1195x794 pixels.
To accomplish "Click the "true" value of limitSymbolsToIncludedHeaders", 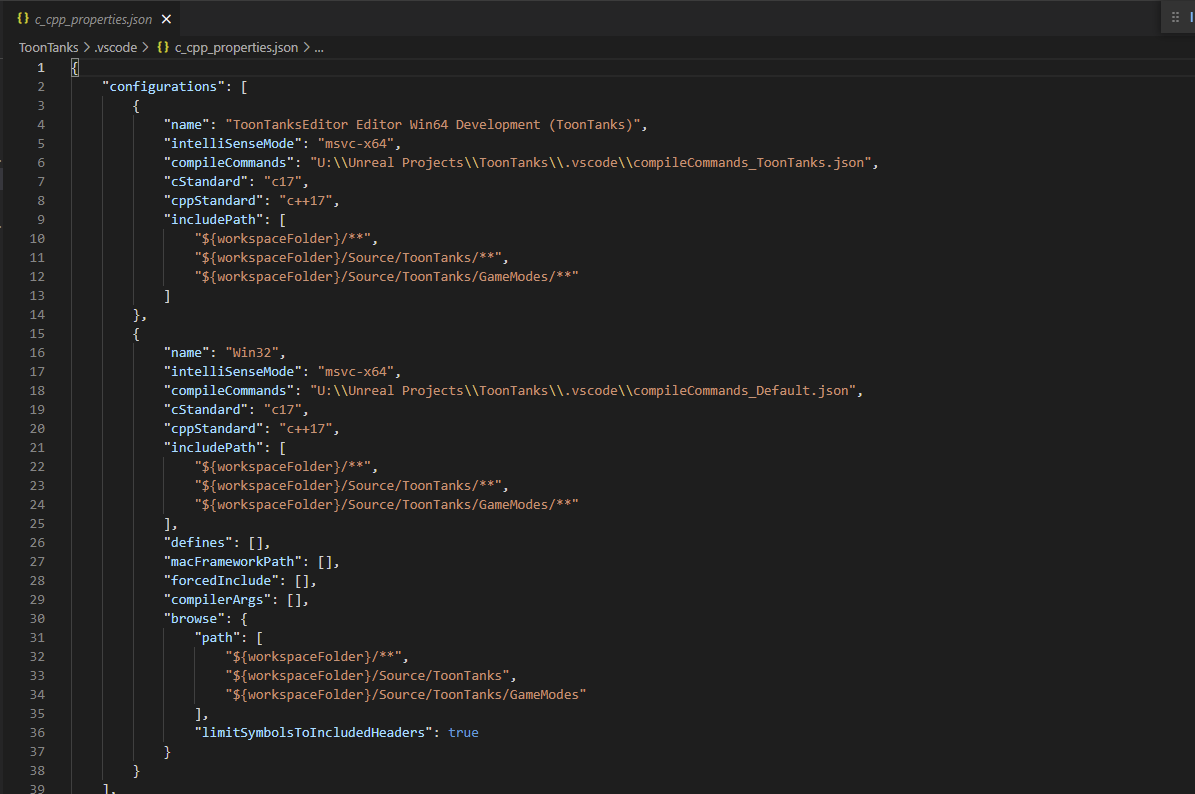I will tap(463, 732).
